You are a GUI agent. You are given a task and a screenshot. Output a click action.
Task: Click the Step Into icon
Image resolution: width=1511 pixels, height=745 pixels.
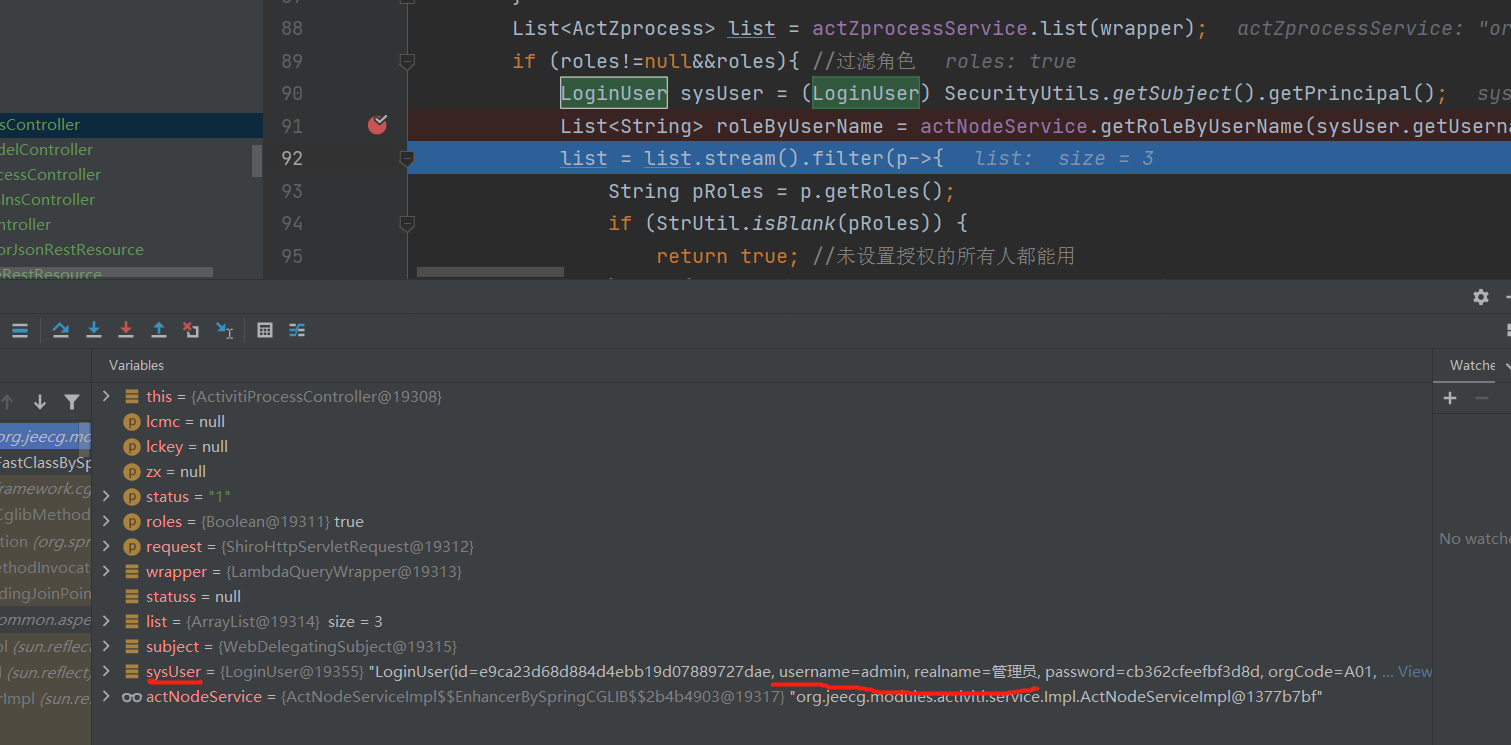[93, 330]
